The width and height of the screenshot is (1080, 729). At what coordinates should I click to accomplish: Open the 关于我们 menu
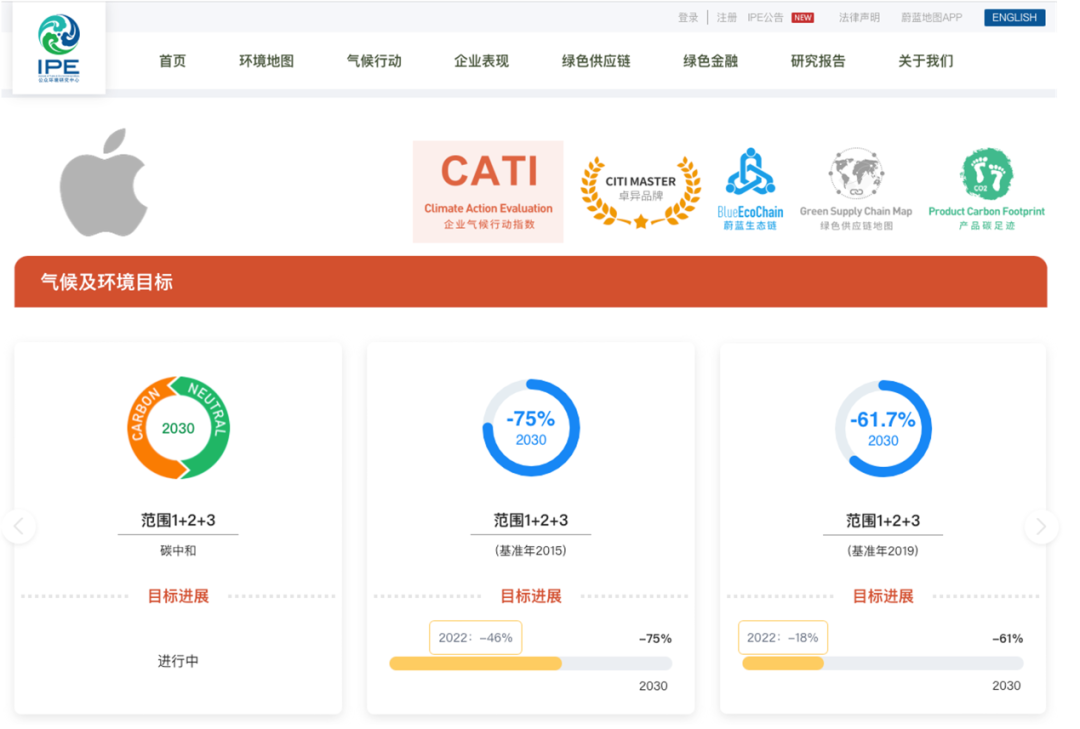(926, 61)
